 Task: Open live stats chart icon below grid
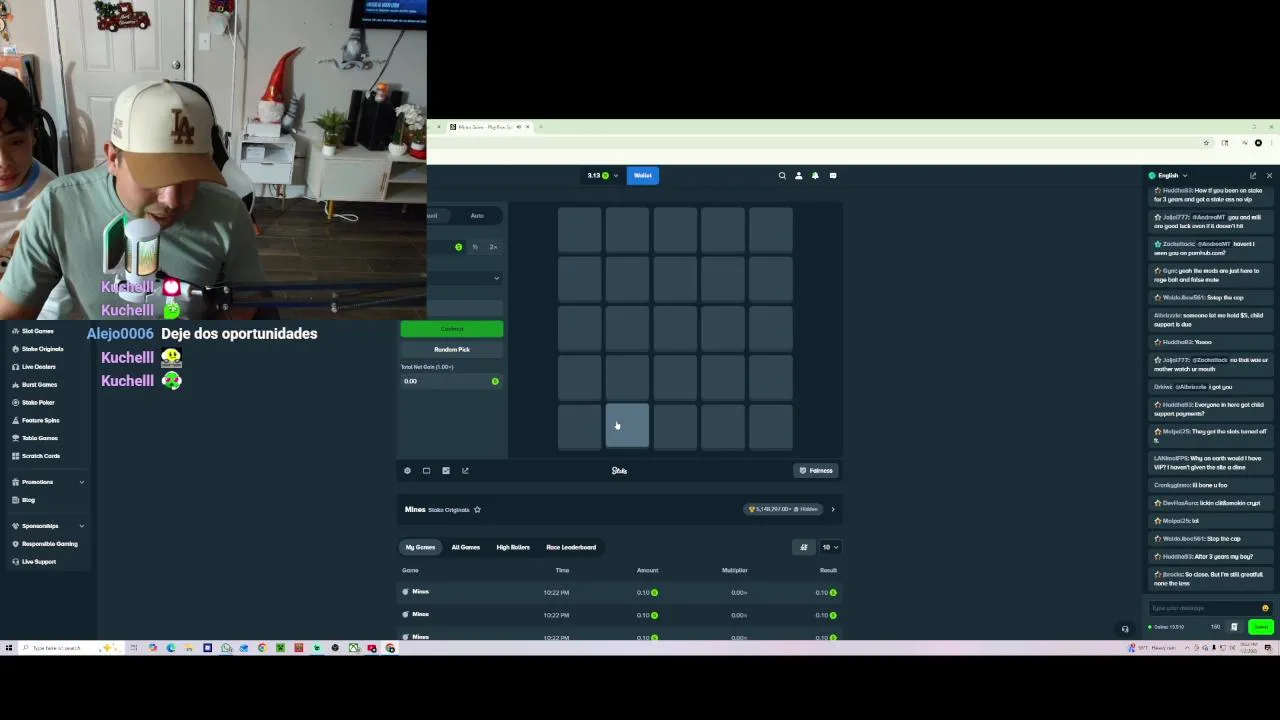click(446, 471)
